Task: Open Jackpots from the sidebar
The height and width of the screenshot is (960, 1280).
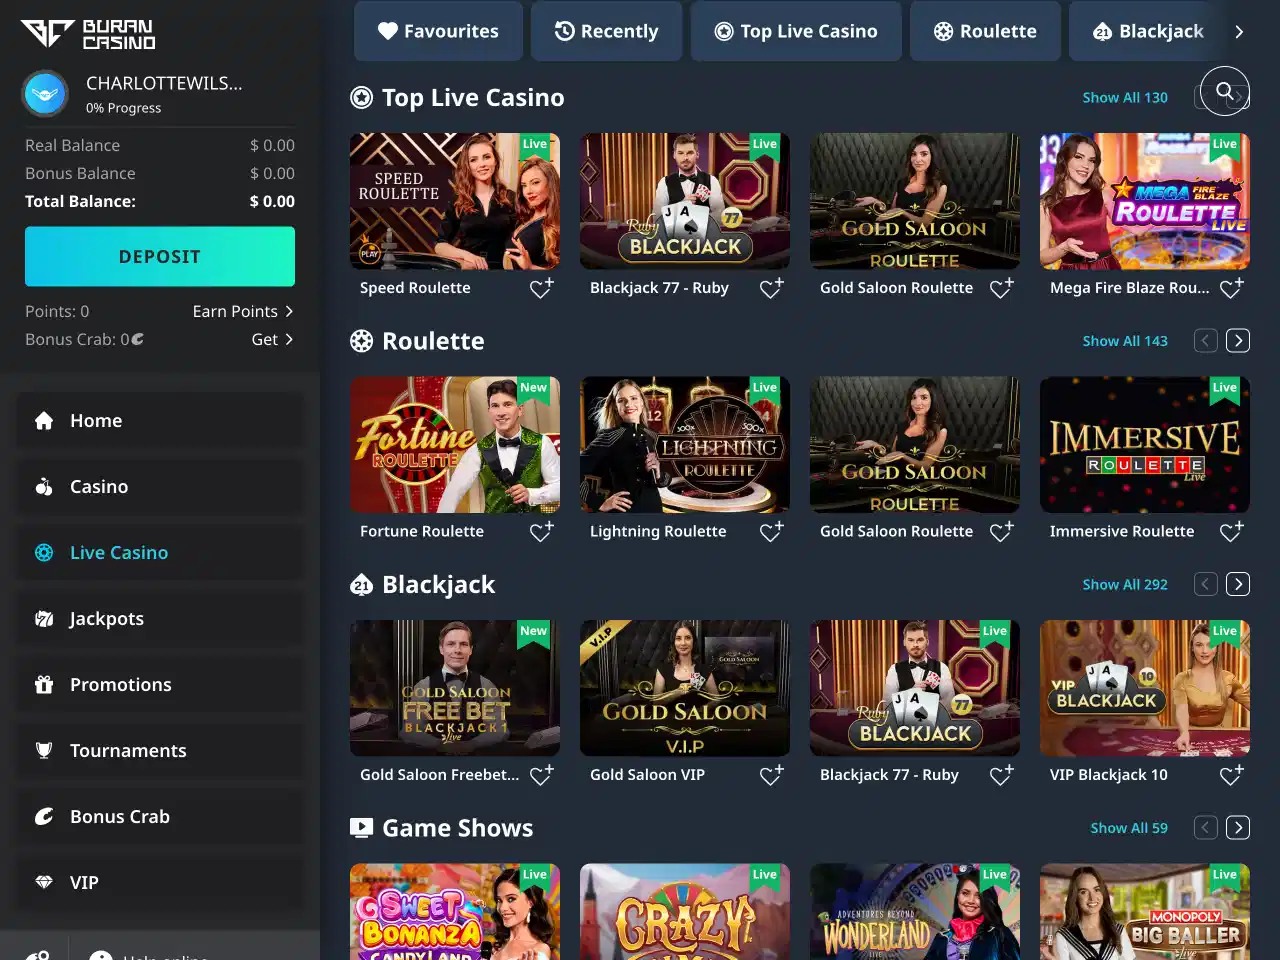Action: point(106,619)
